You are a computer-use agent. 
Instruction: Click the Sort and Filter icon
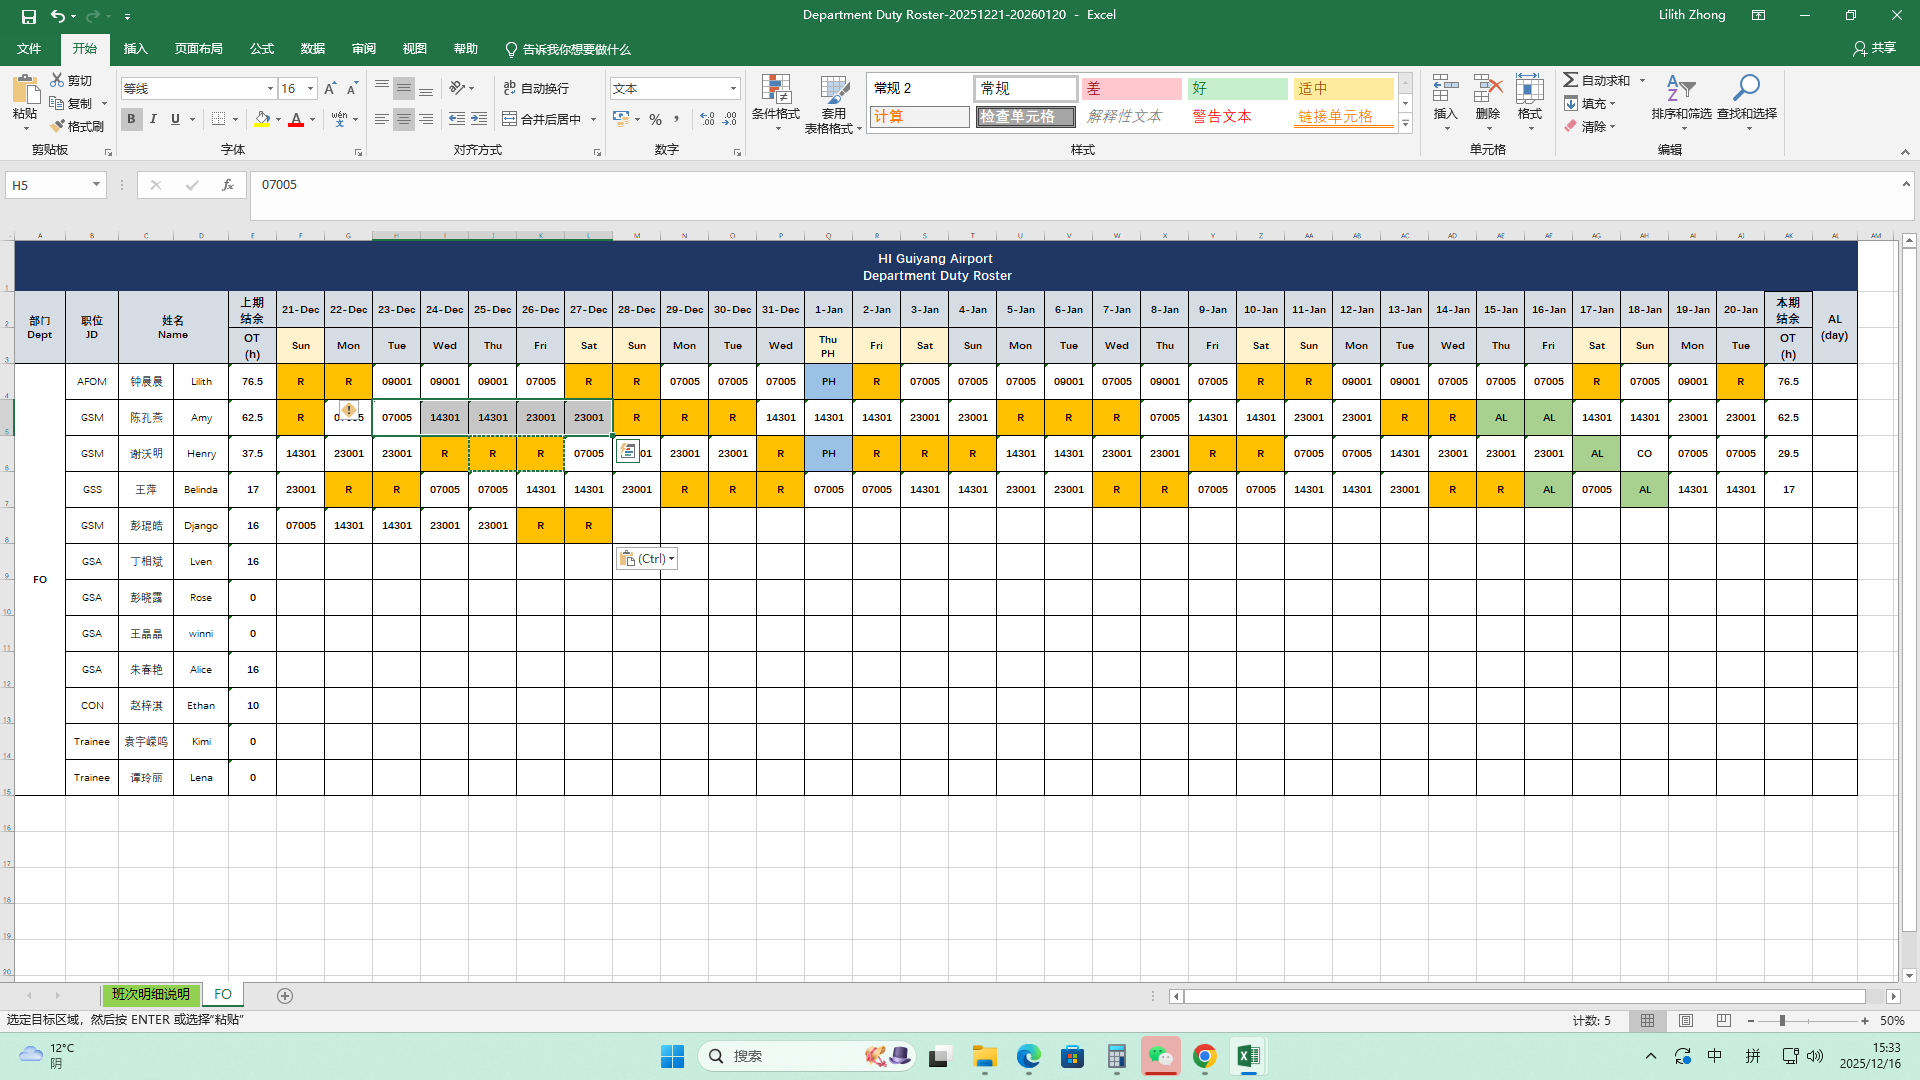pos(1681,90)
